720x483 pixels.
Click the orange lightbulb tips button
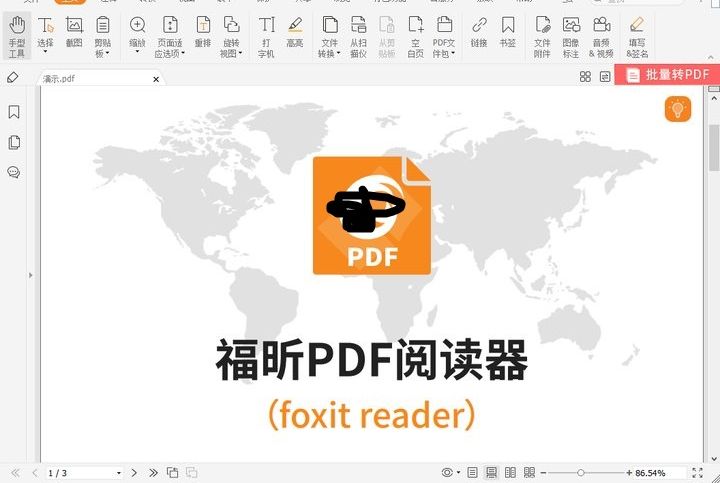[678, 109]
